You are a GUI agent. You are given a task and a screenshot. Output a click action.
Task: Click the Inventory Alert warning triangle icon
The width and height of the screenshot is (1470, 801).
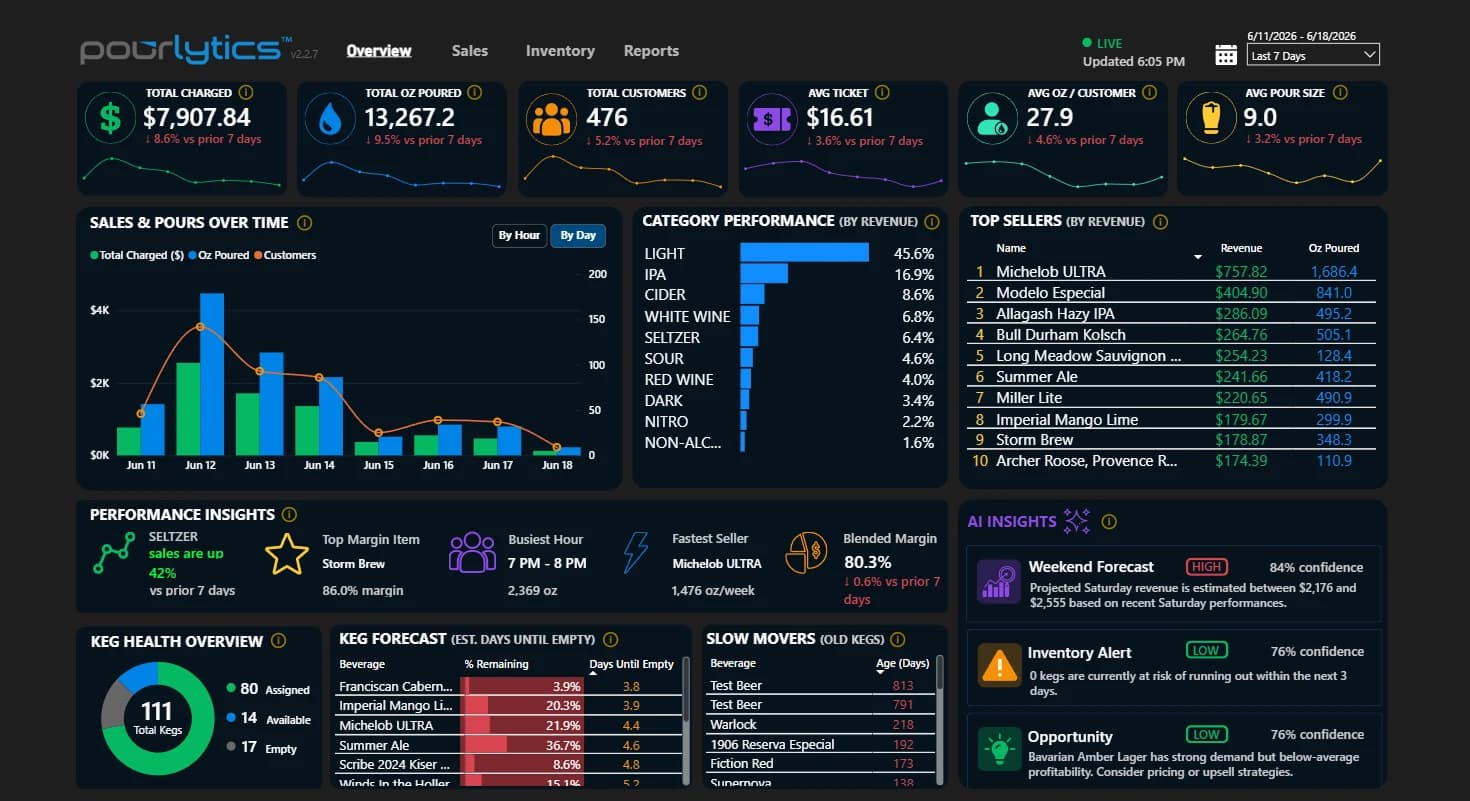tap(999, 665)
